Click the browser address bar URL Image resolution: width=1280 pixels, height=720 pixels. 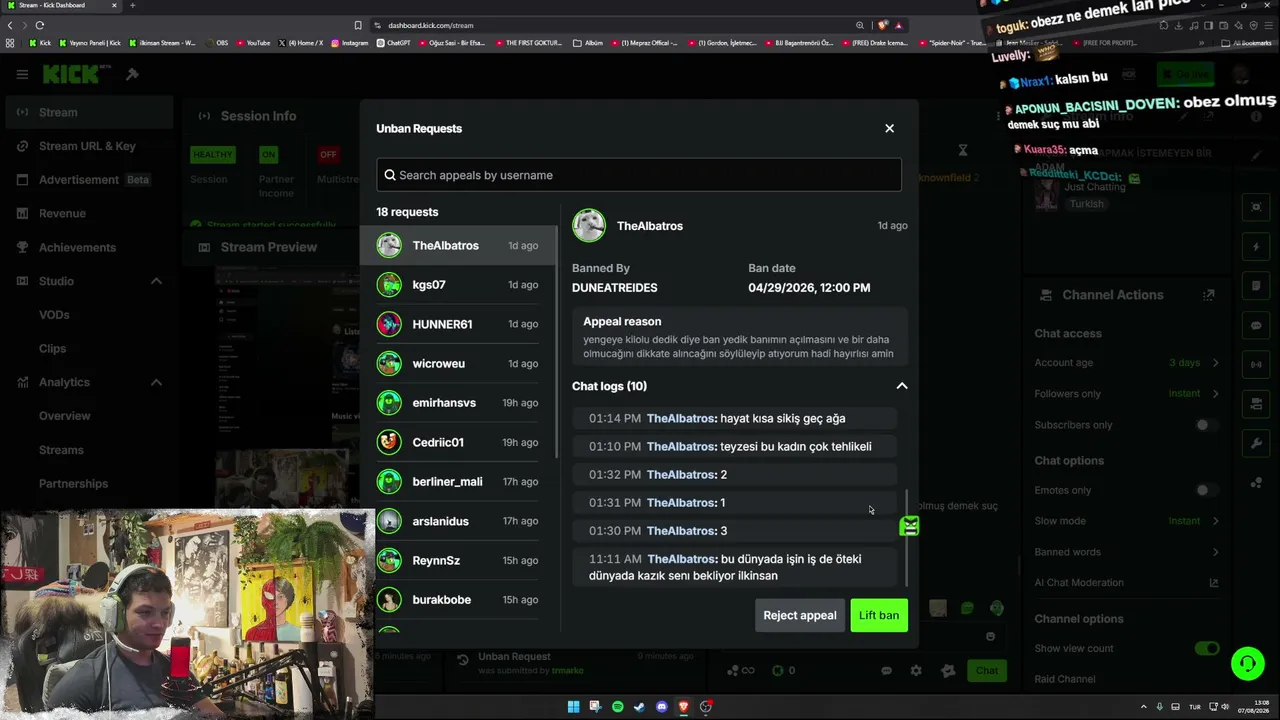pyautogui.click(x=431, y=25)
